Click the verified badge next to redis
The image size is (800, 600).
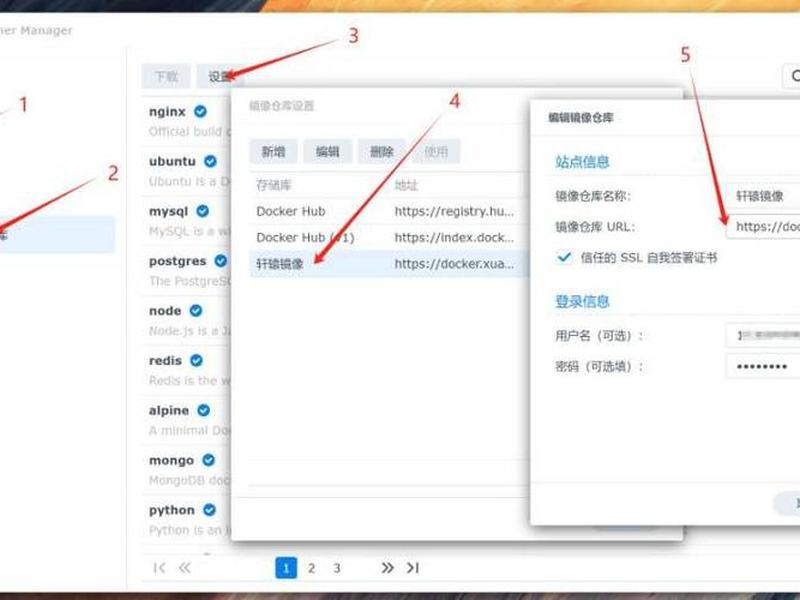tap(196, 360)
